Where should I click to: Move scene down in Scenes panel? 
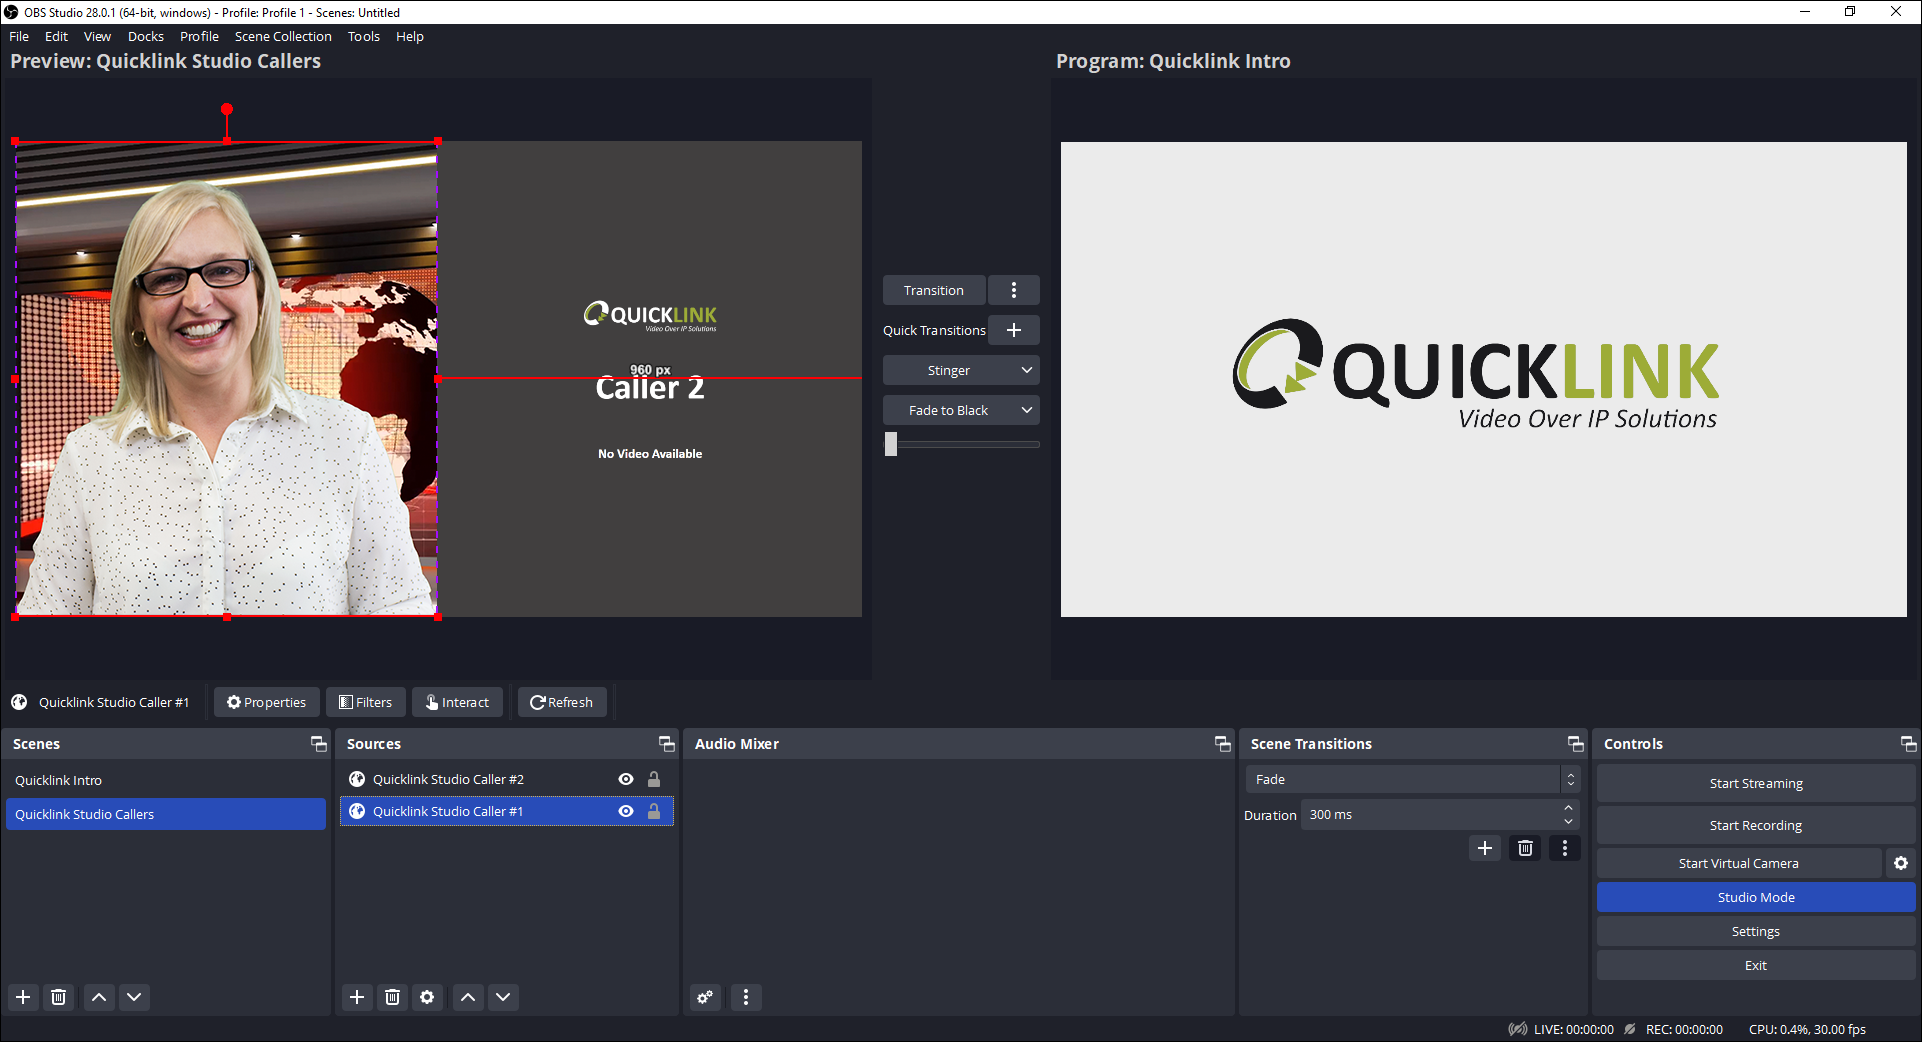click(x=134, y=997)
